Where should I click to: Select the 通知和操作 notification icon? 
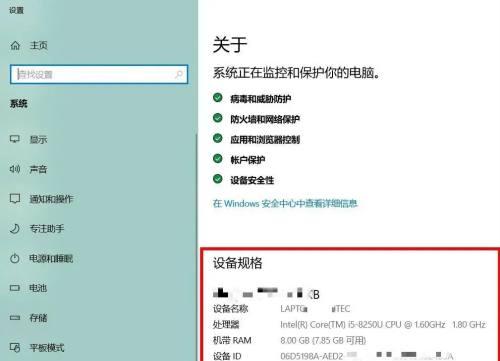click(x=15, y=199)
